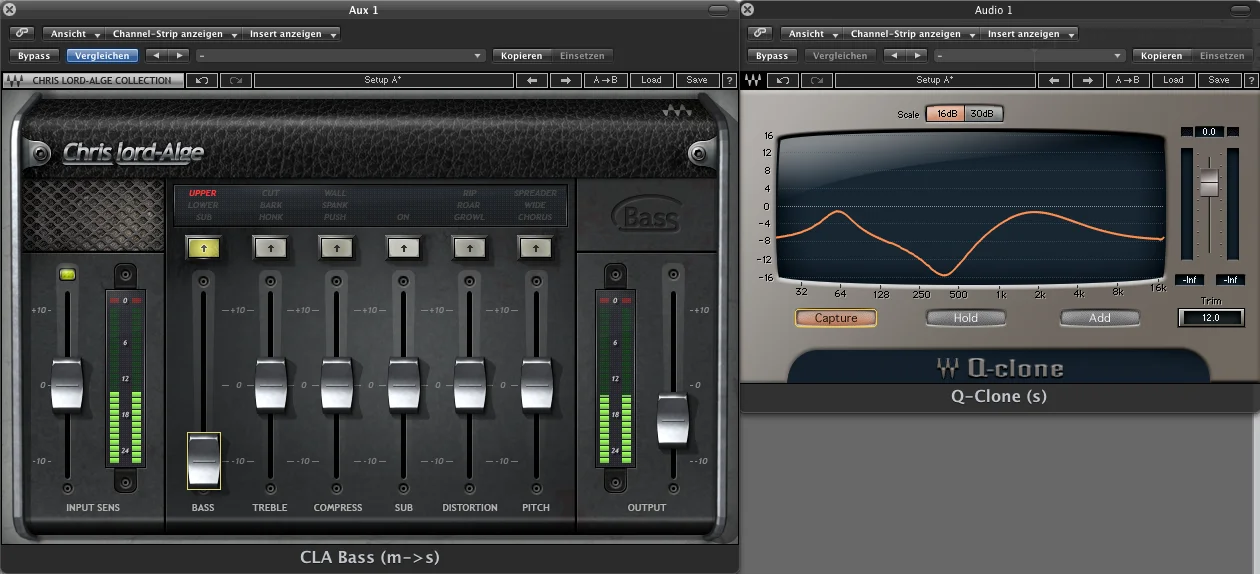Click undo arrow in Q-Clone toolbar
Image resolution: width=1260 pixels, height=574 pixels.
click(x=783, y=80)
